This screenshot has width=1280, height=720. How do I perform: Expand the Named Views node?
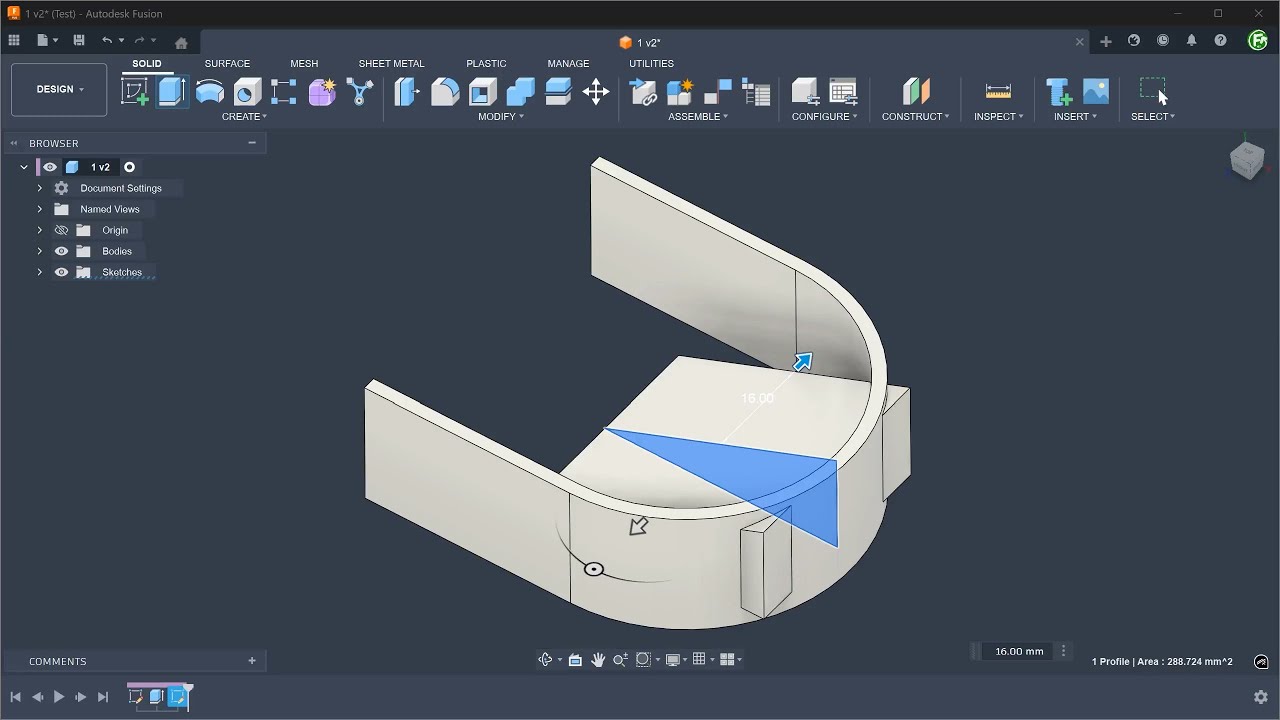[40, 209]
